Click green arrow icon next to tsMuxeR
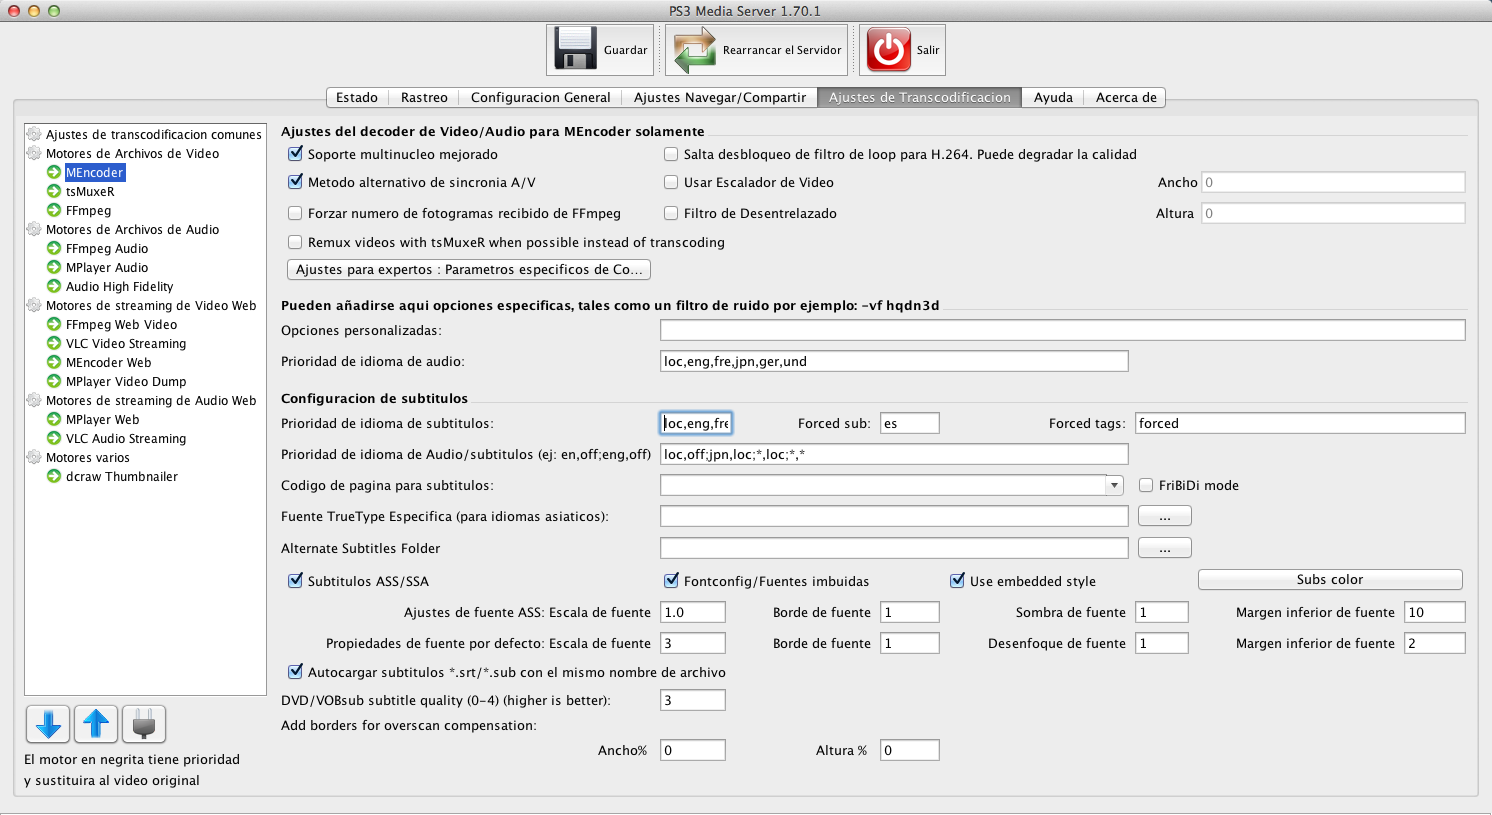The height and width of the screenshot is (815, 1492). coord(55,191)
